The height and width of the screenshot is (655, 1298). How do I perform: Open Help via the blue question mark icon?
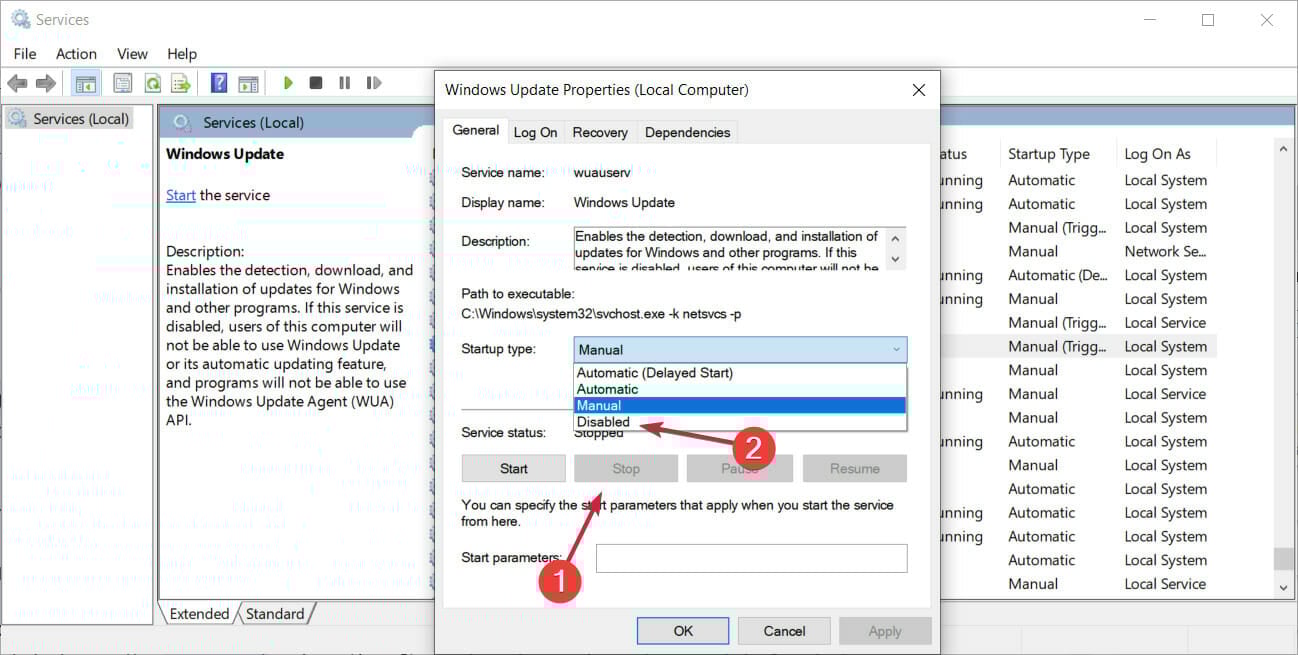tap(219, 83)
